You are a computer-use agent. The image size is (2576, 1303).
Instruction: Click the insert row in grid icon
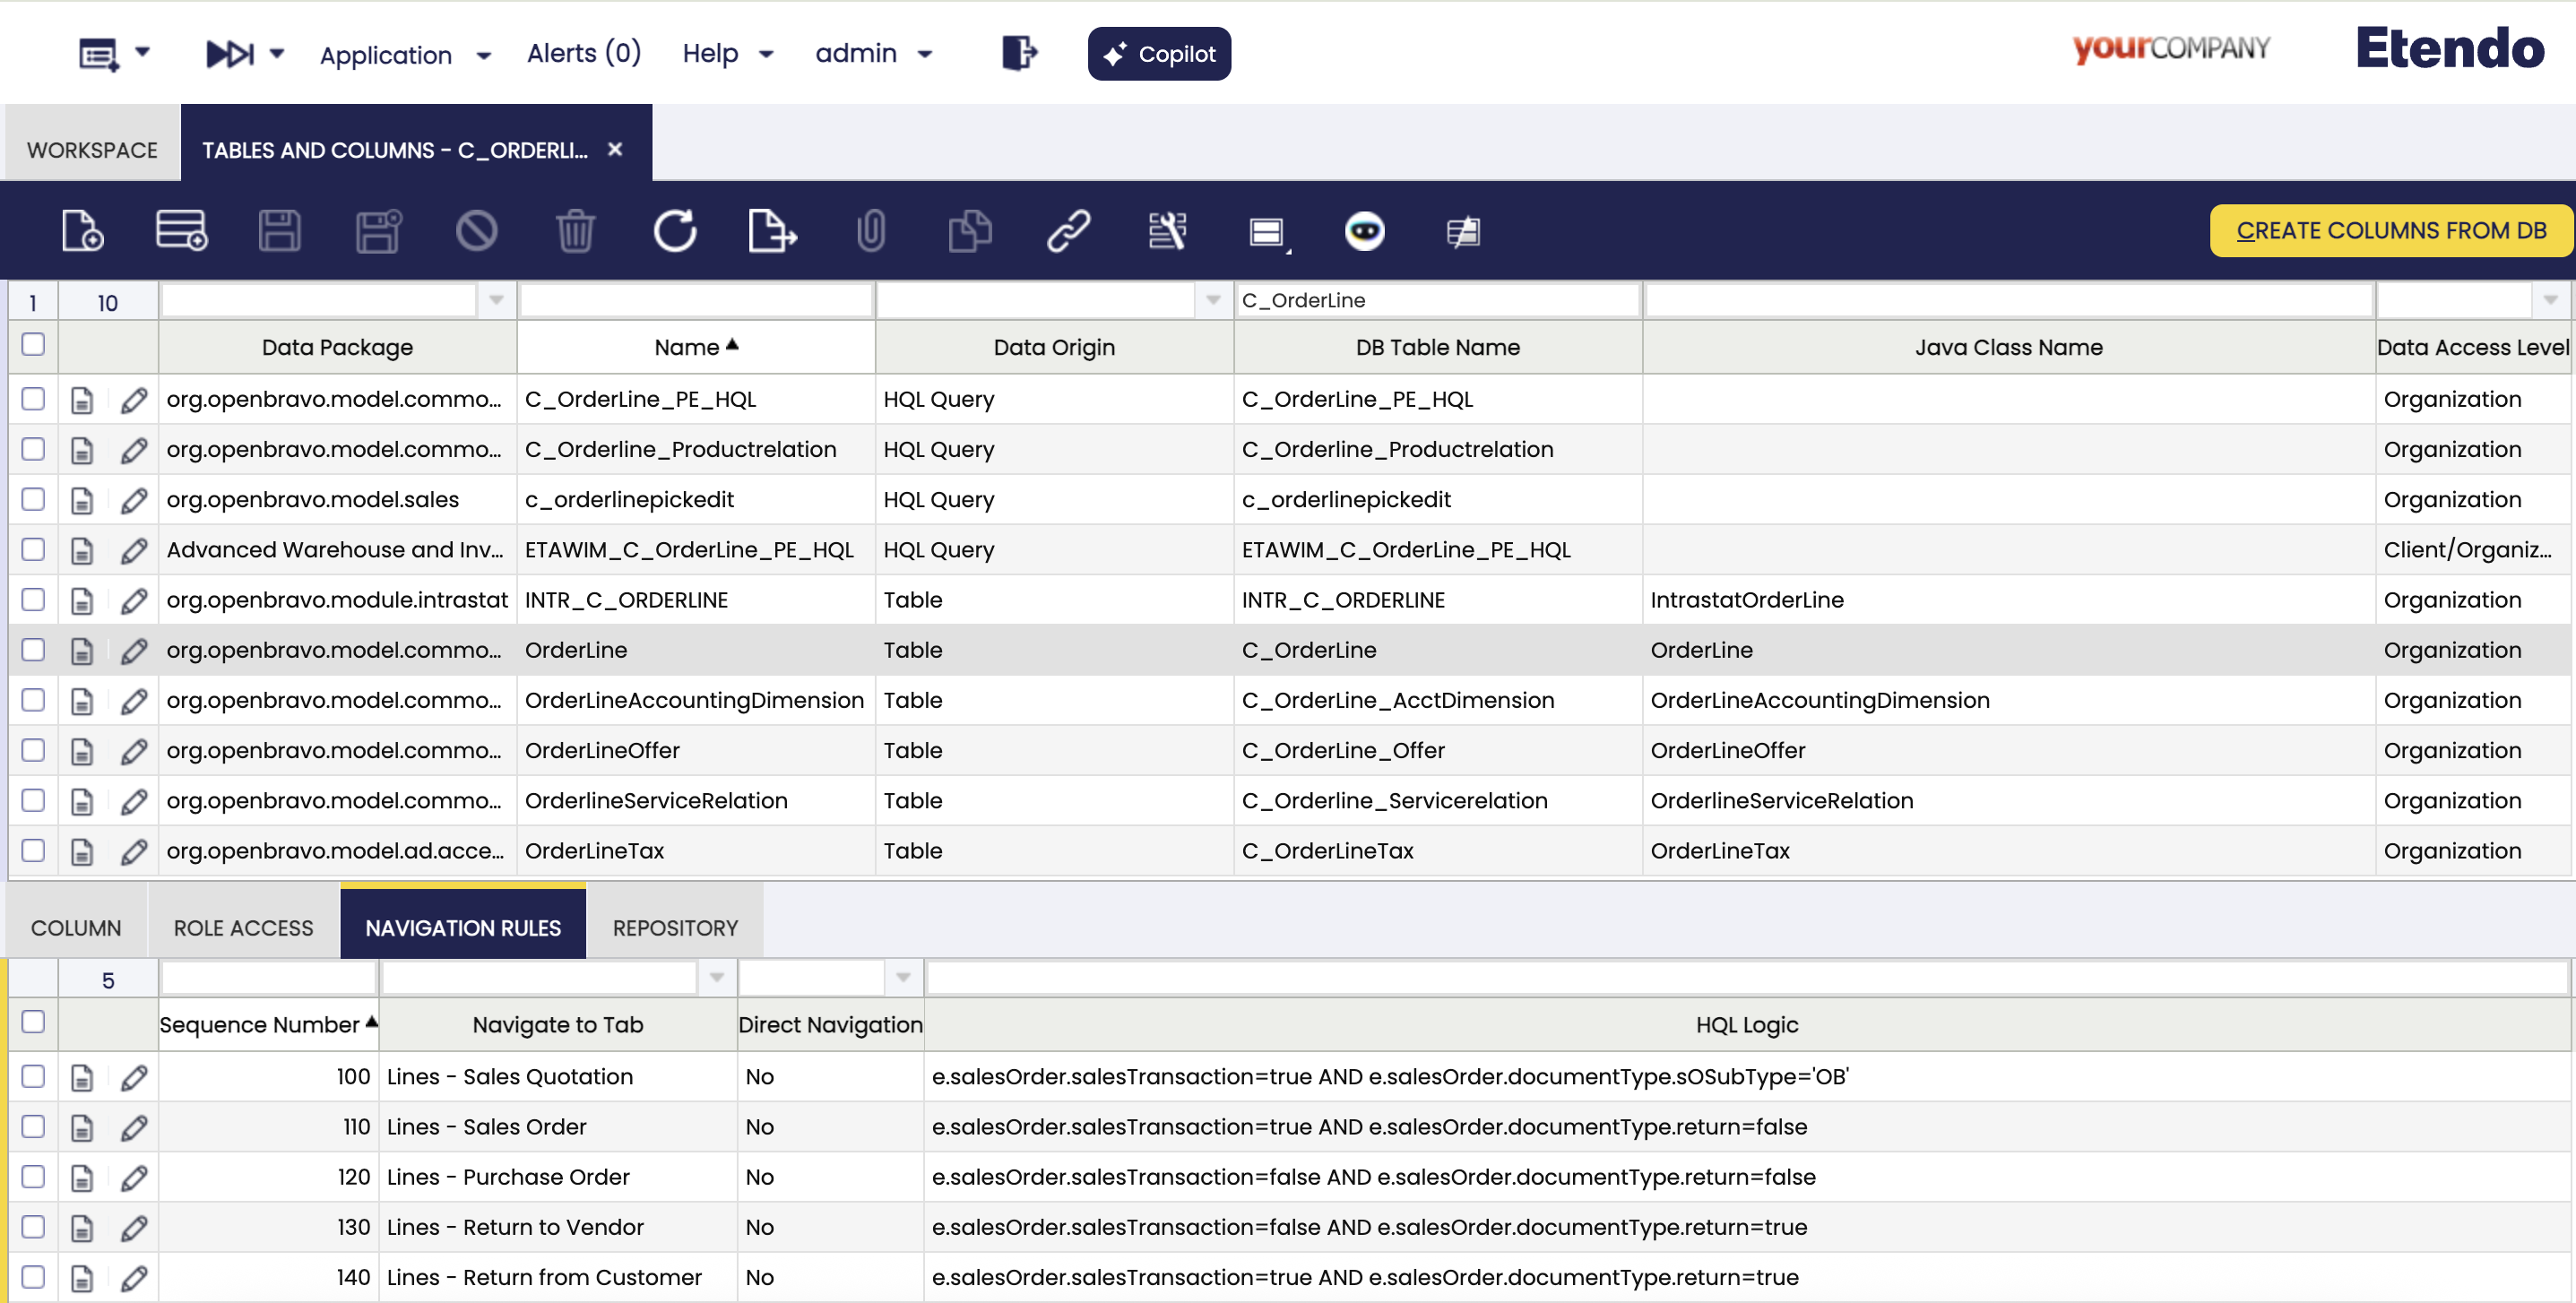tap(181, 231)
